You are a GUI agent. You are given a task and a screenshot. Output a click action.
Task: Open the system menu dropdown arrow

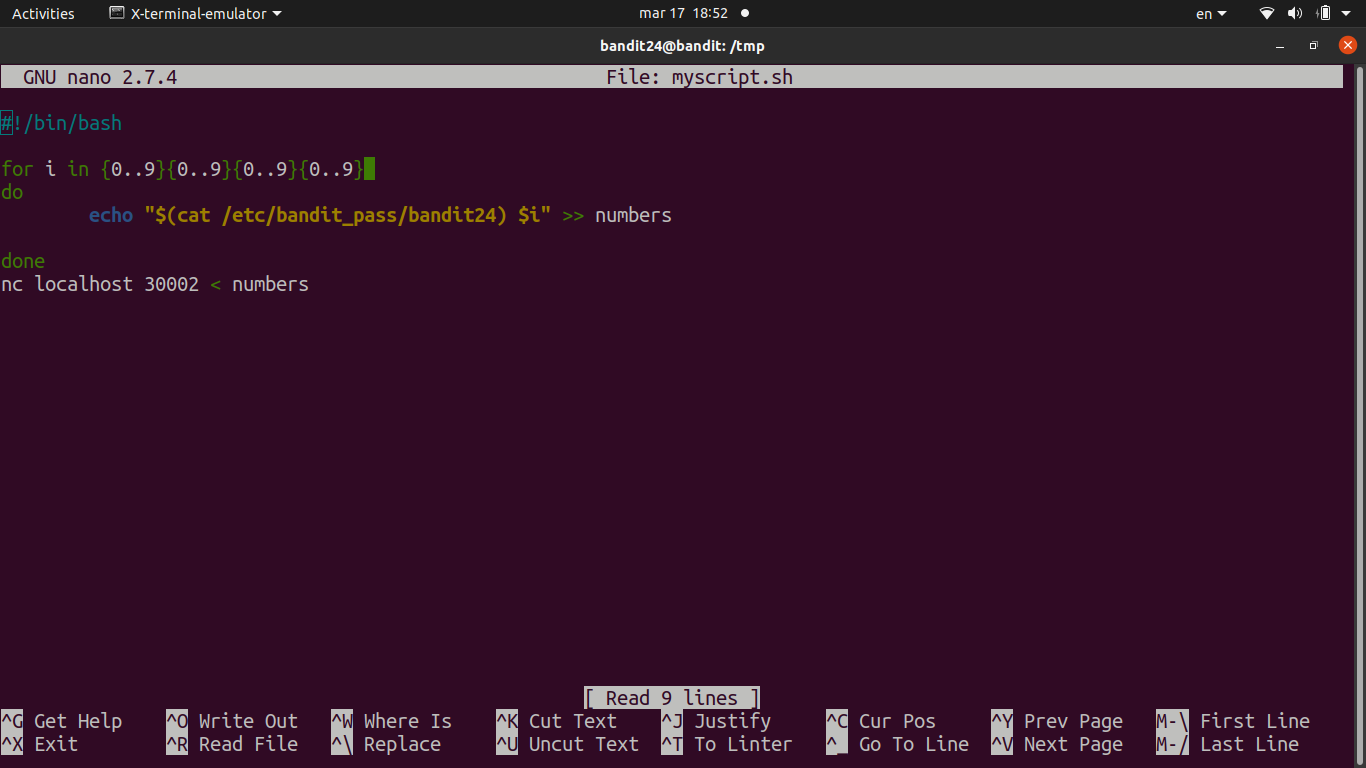[x=1347, y=14]
